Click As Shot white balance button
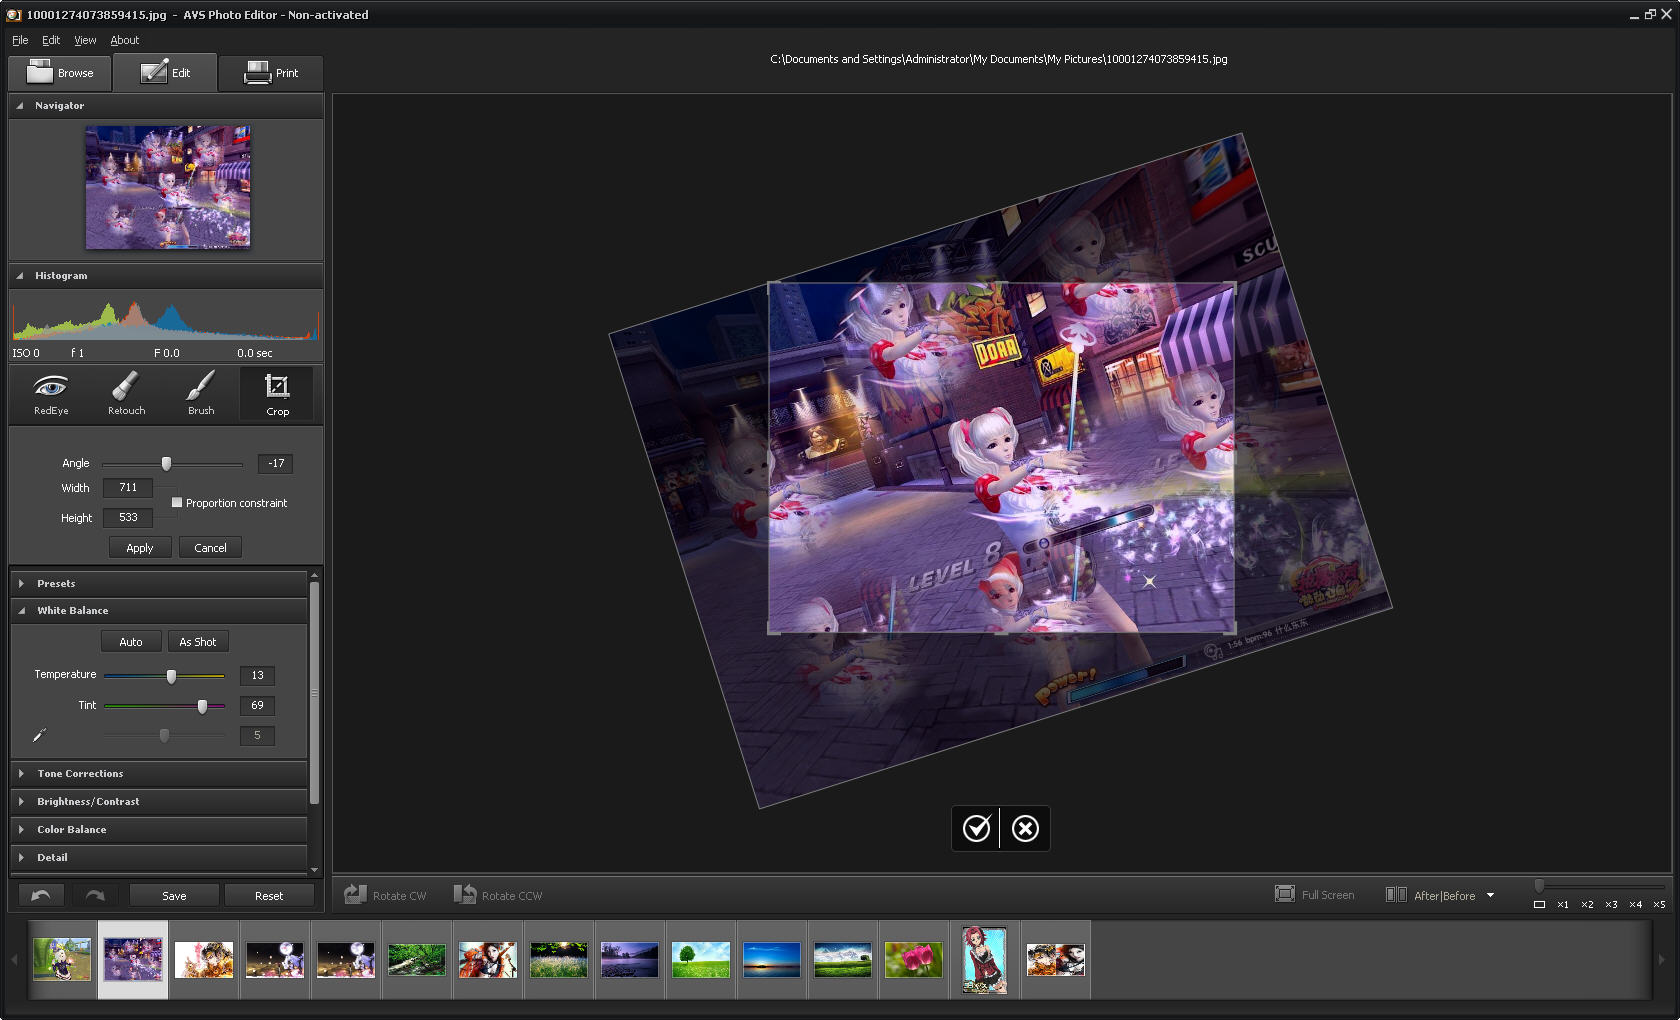This screenshot has width=1680, height=1020. point(198,642)
